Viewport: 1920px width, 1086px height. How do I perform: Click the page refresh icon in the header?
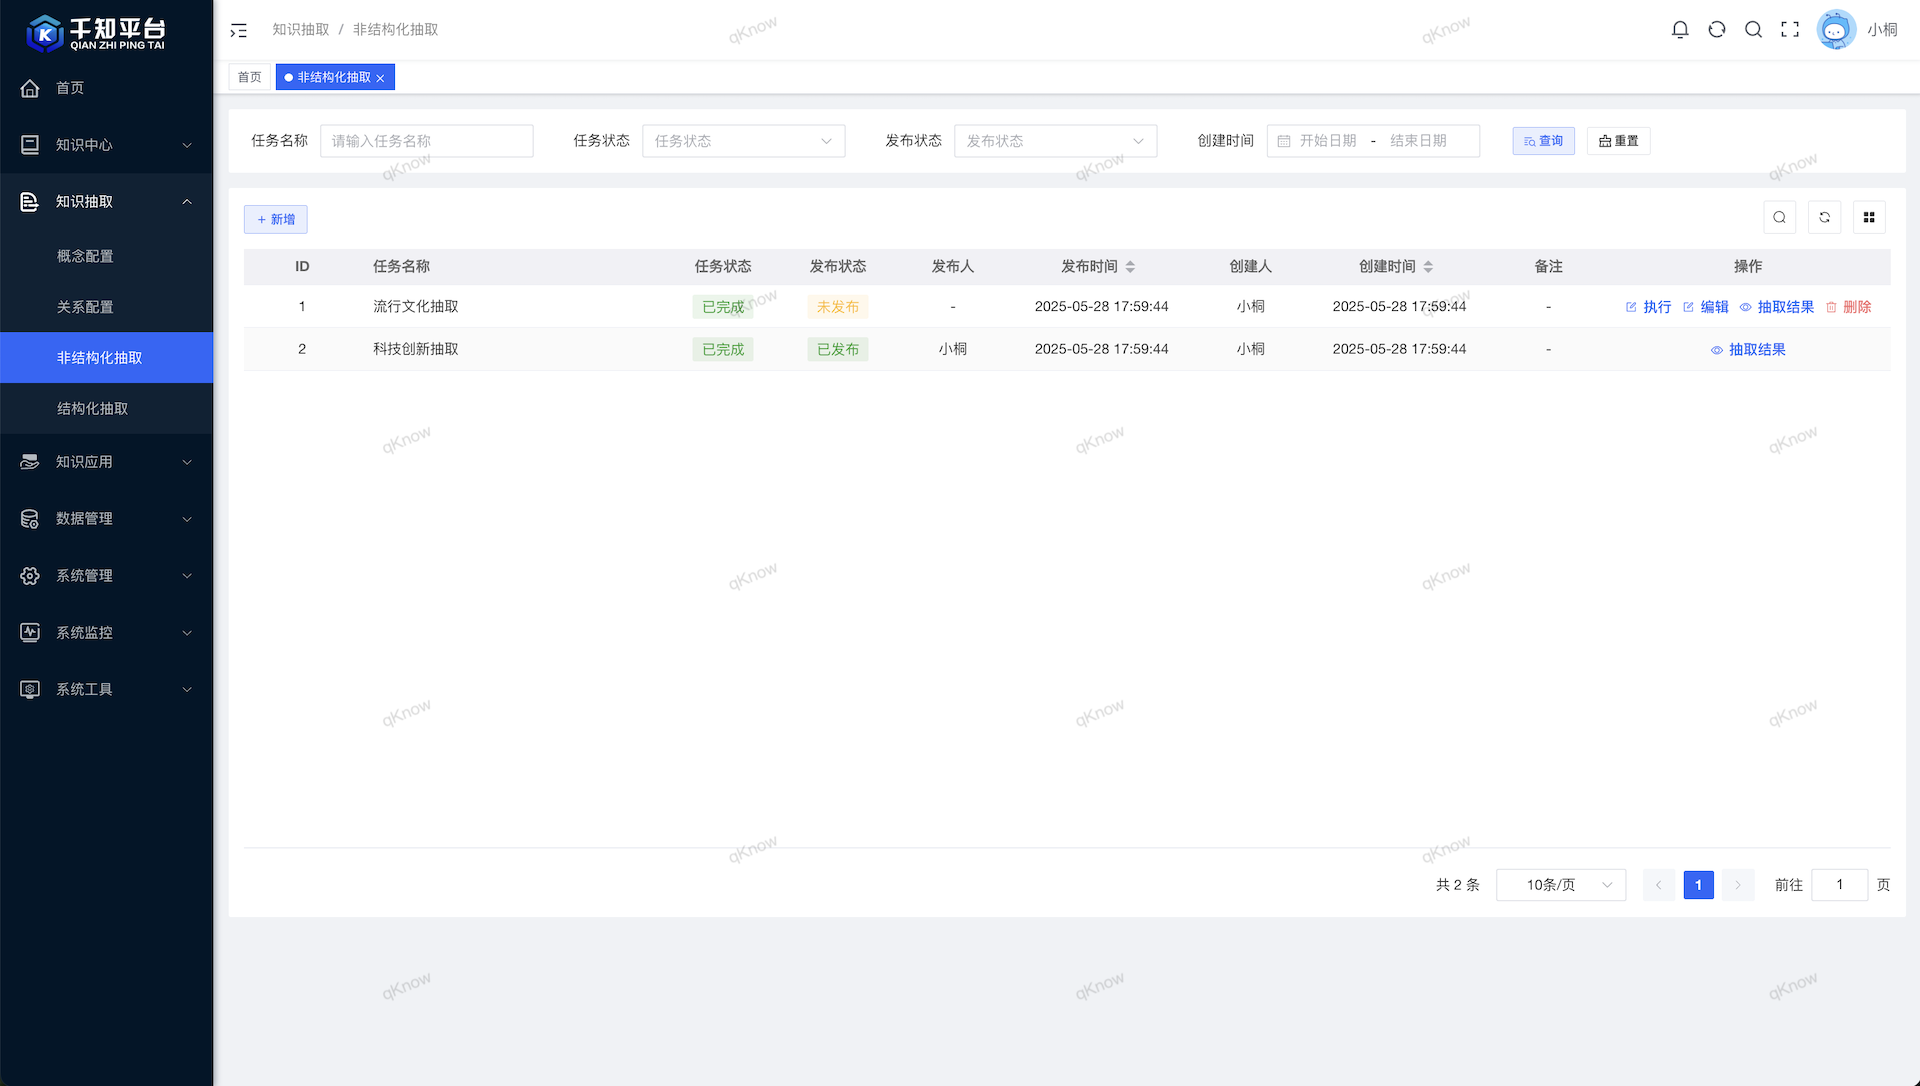coord(1716,29)
